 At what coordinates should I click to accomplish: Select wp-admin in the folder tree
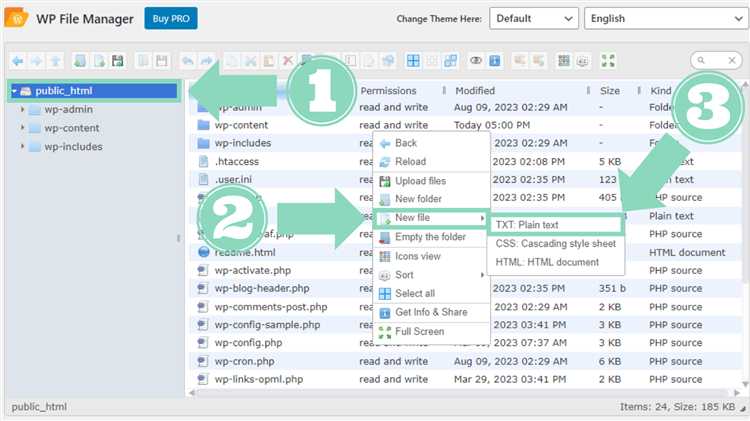coord(68,110)
